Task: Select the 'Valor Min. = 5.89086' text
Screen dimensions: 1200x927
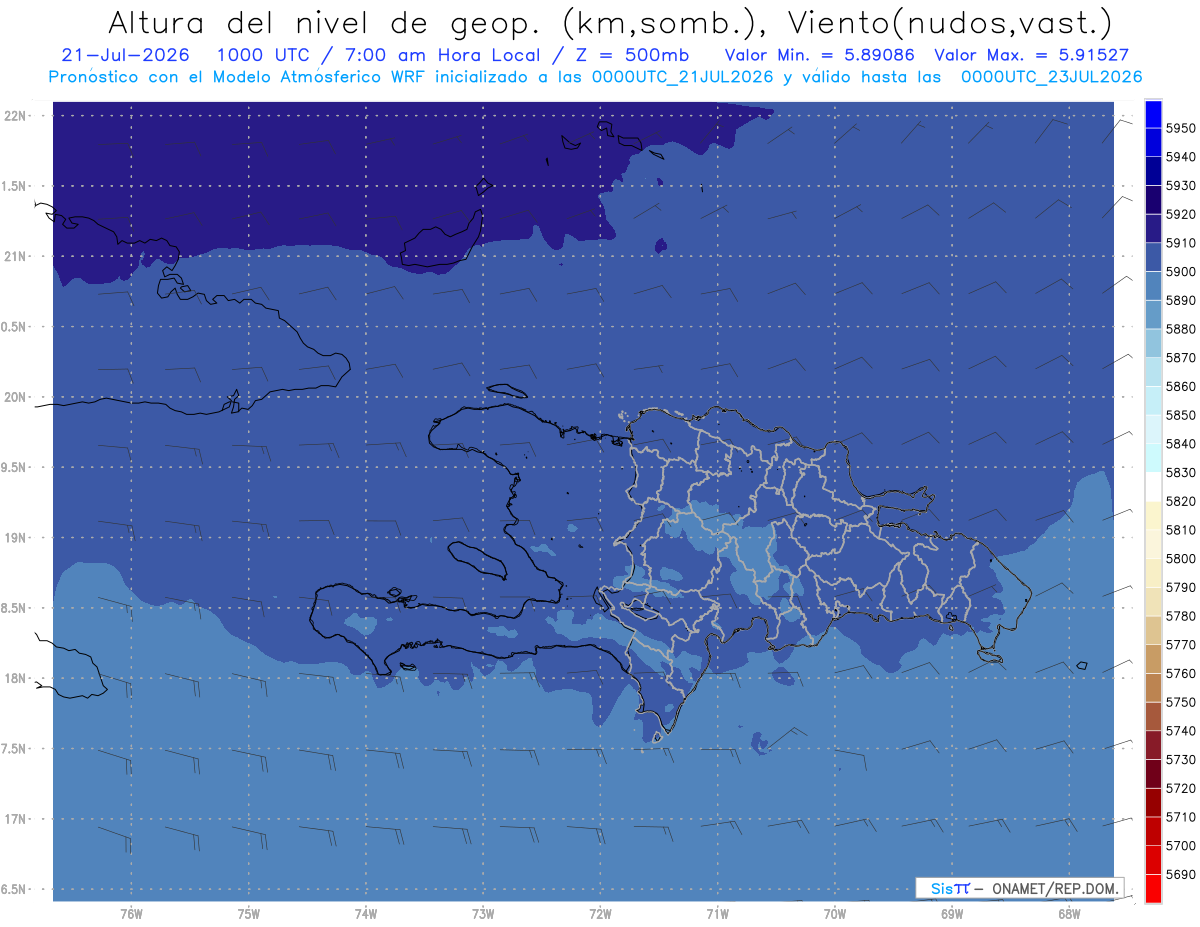Action: [x=820, y=55]
